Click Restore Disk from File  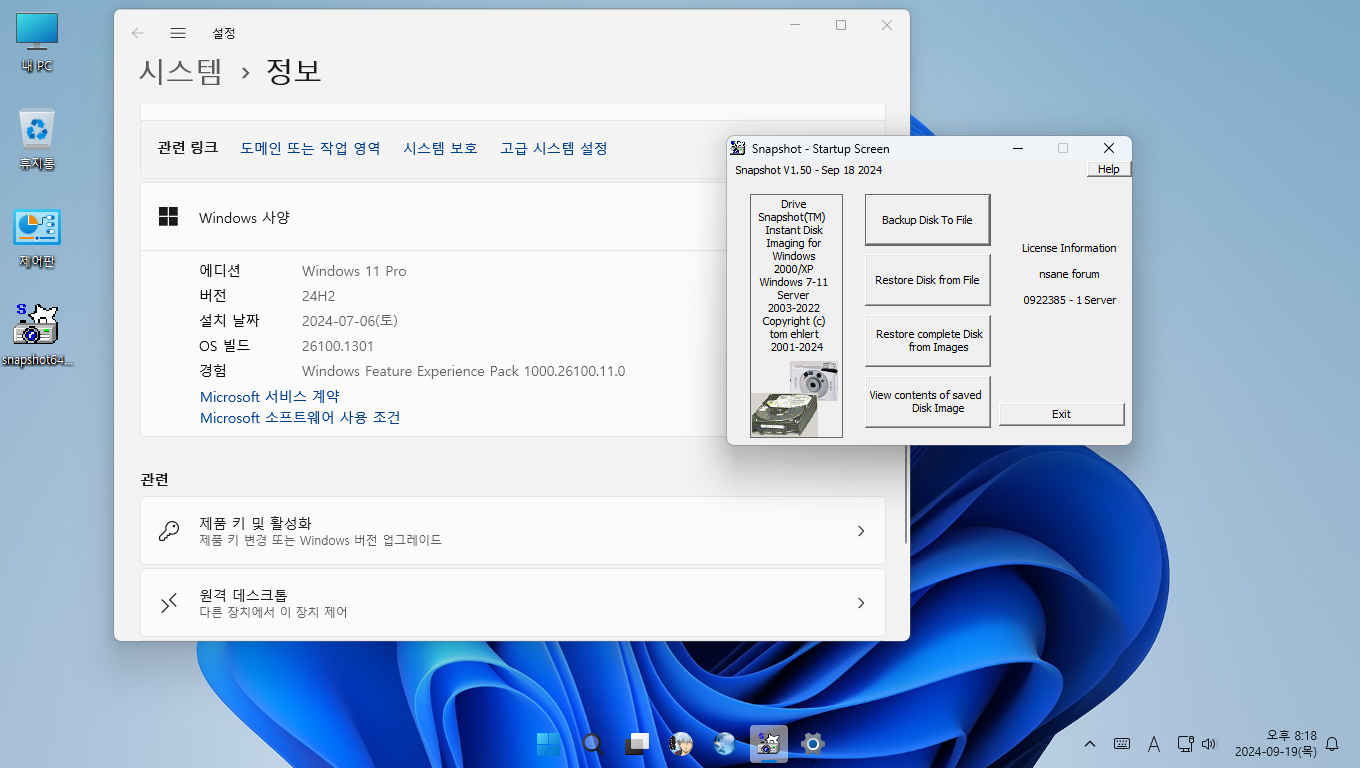[927, 280]
